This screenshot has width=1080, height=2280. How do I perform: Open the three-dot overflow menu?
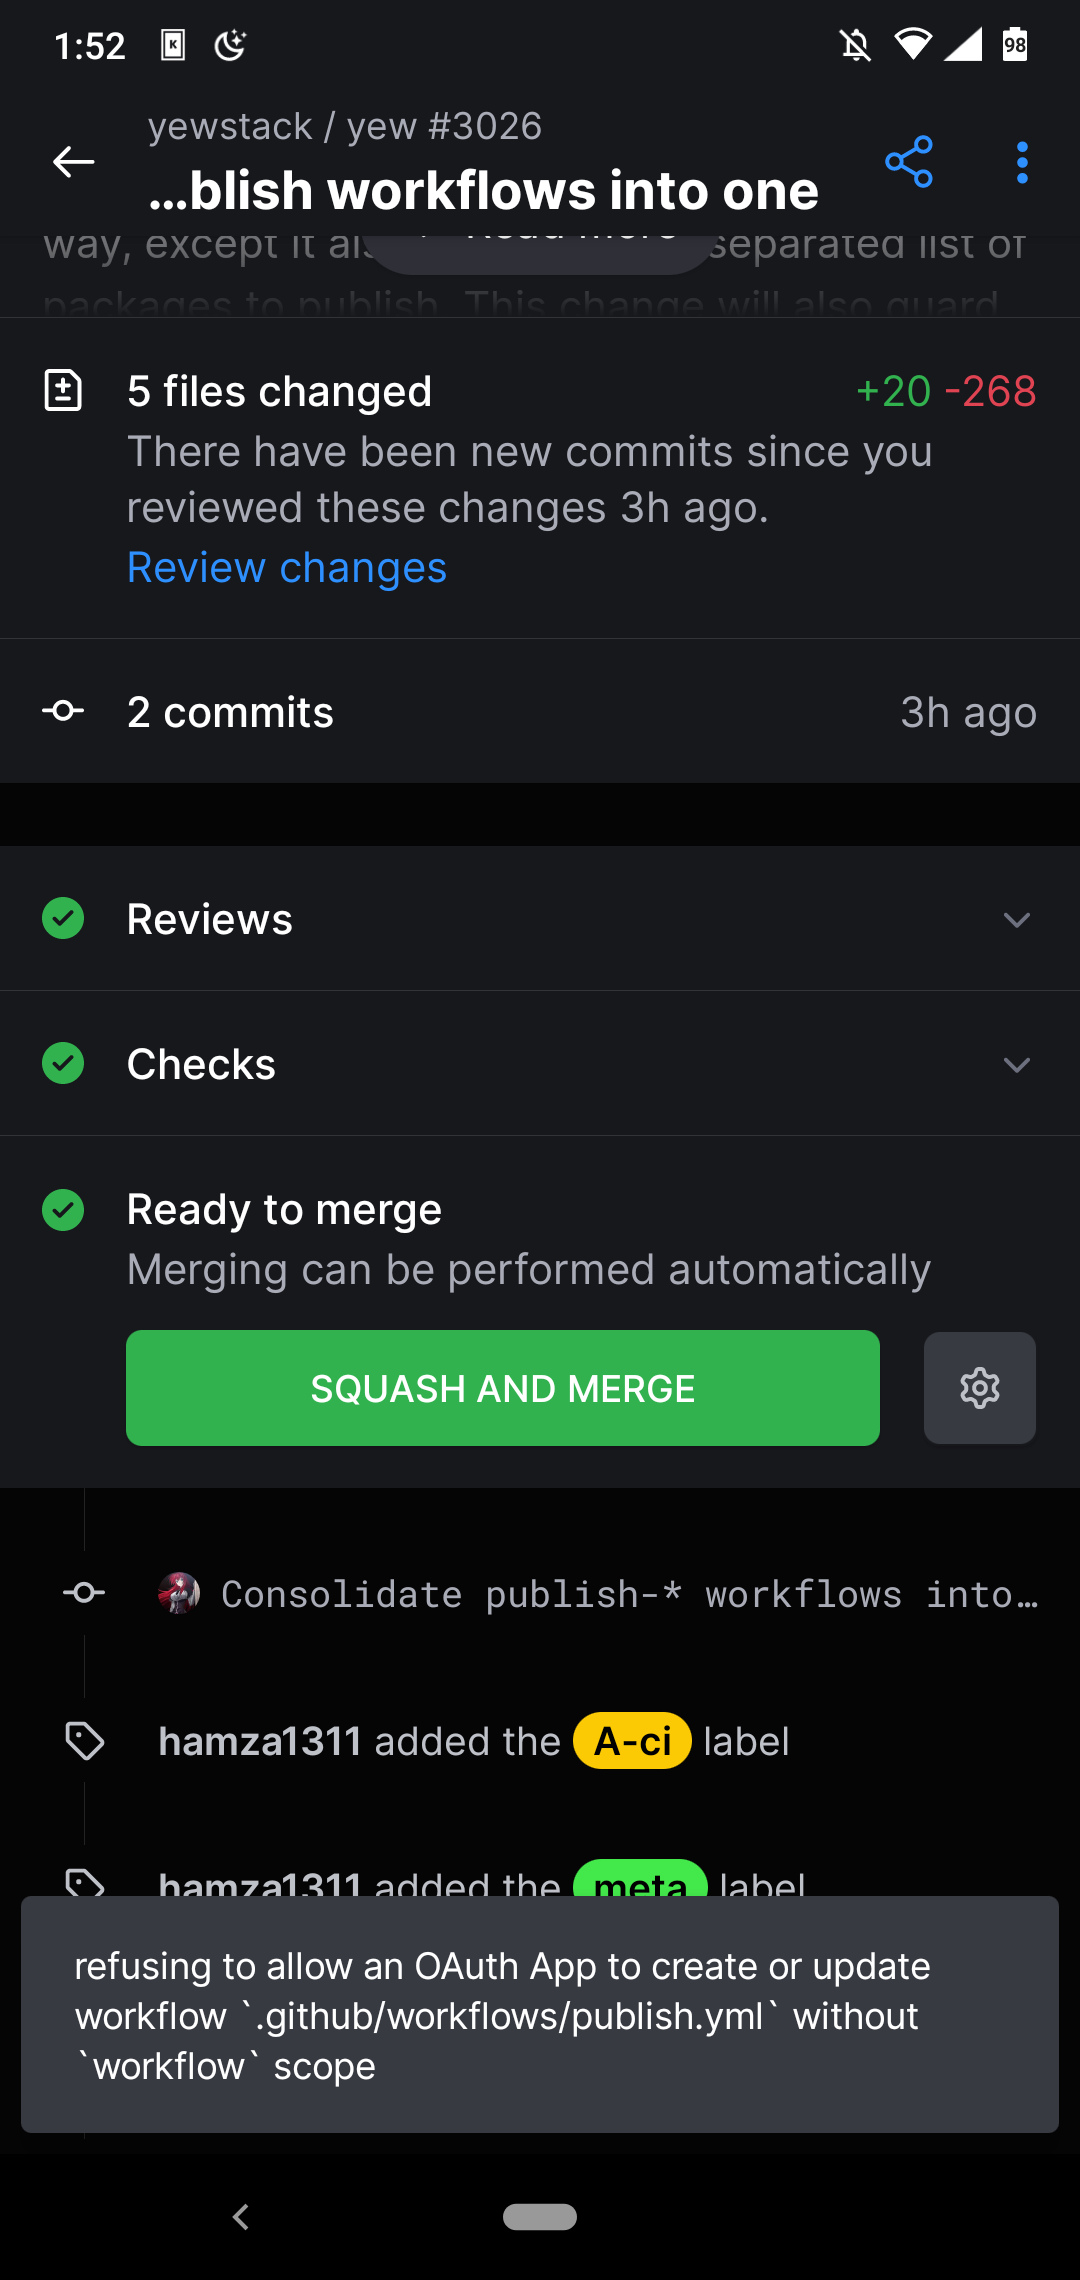[1021, 161]
